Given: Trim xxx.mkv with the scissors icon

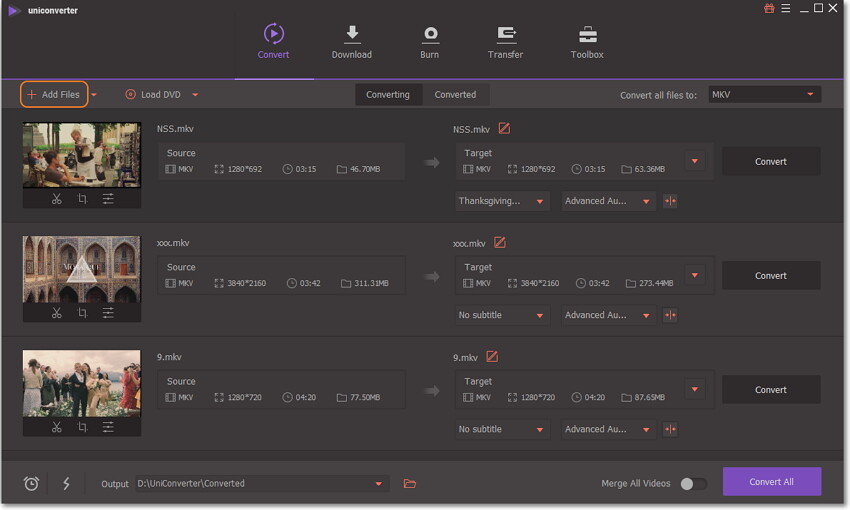Looking at the screenshot, I should pyautogui.click(x=56, y=313).
